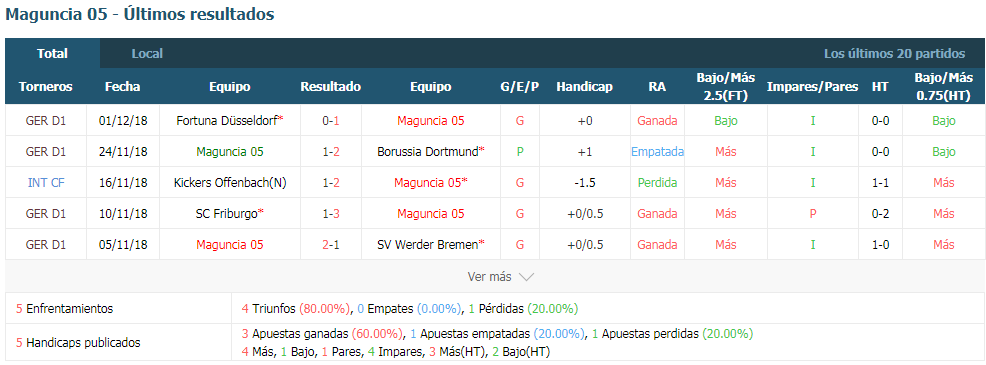The height and width of the screenshot is (365, 986).
Task: Click the Empatada RA cell
Action: tap(657, 152)
